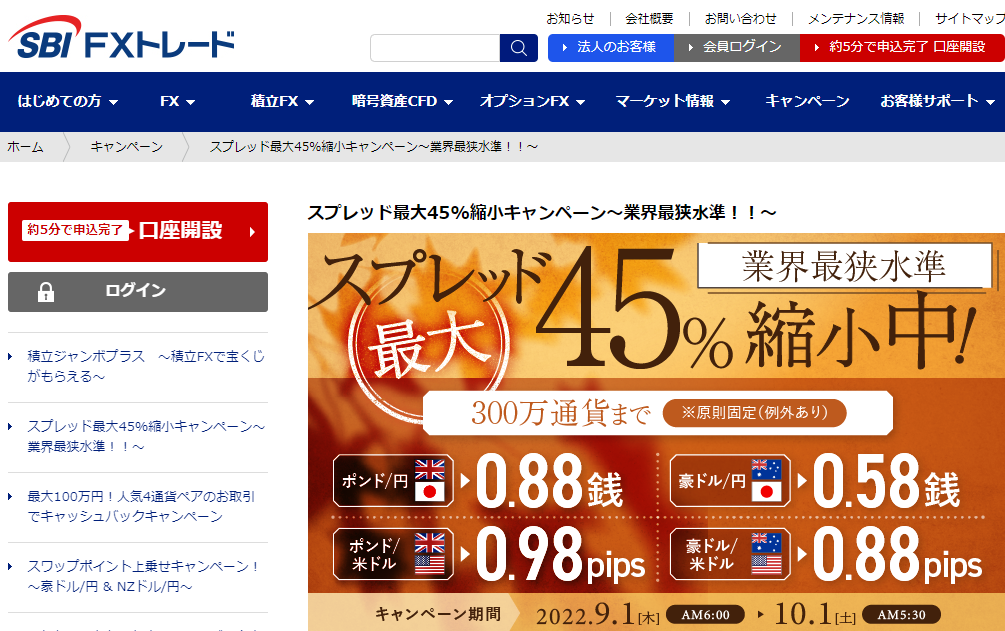Click the 300万通貨まで text
Viewport: 1005px width, 631px height.
(x=561, y=412)
